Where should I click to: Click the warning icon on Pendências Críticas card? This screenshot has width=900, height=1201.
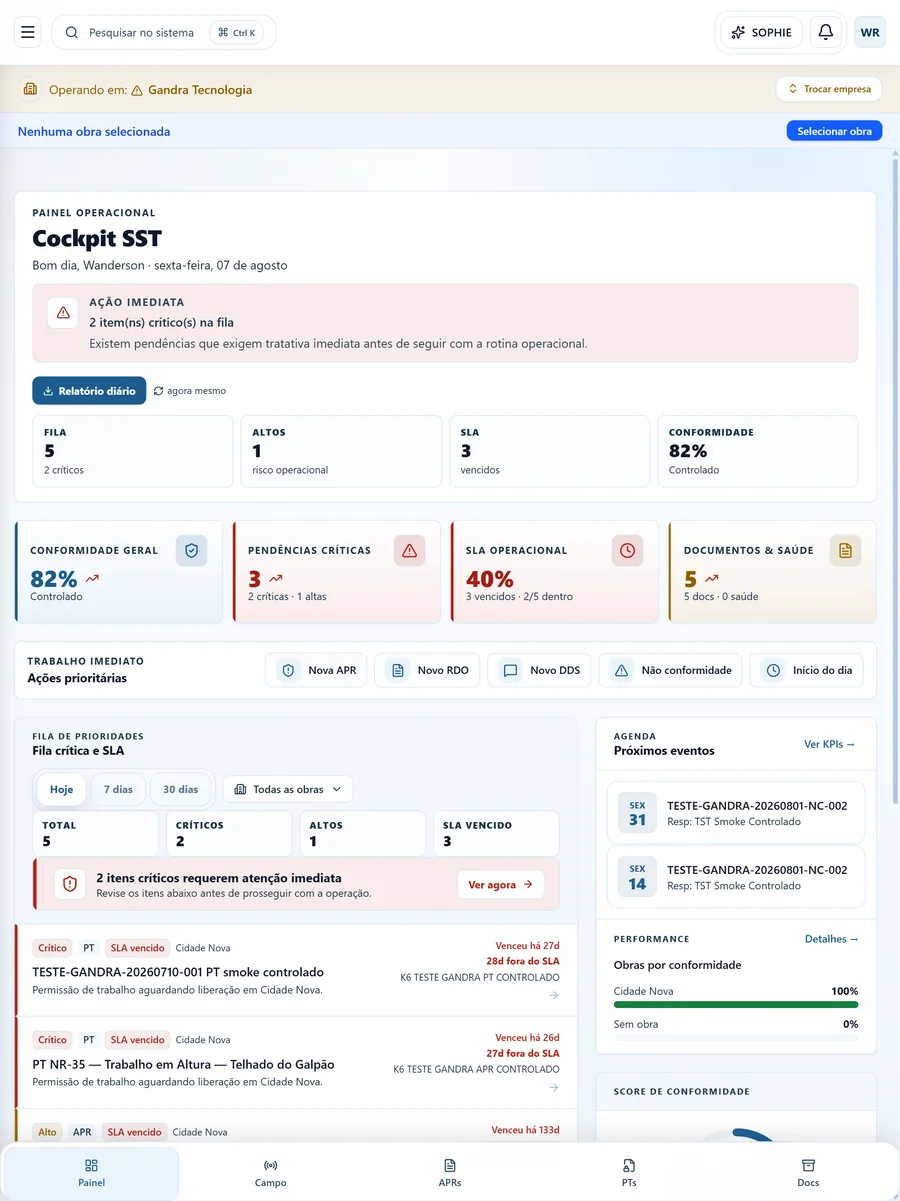coord(409,550)
